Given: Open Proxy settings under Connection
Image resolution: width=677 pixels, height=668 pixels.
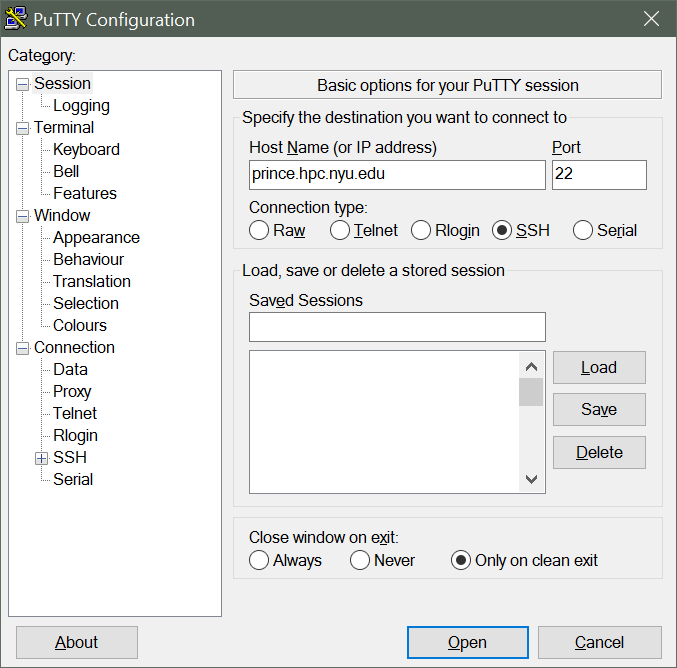Looking at the screenshot, I should [72, 392].
